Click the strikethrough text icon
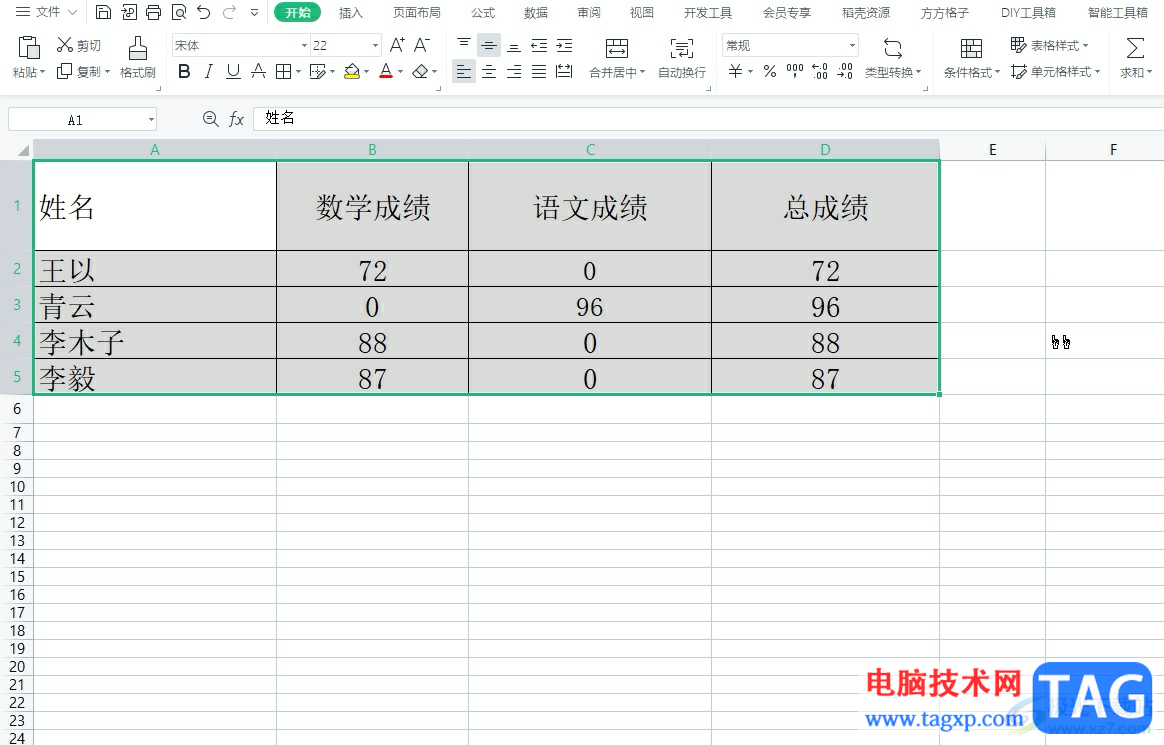Image resolution: width=1164 pixels, height=745 pixels. [258, 71]
